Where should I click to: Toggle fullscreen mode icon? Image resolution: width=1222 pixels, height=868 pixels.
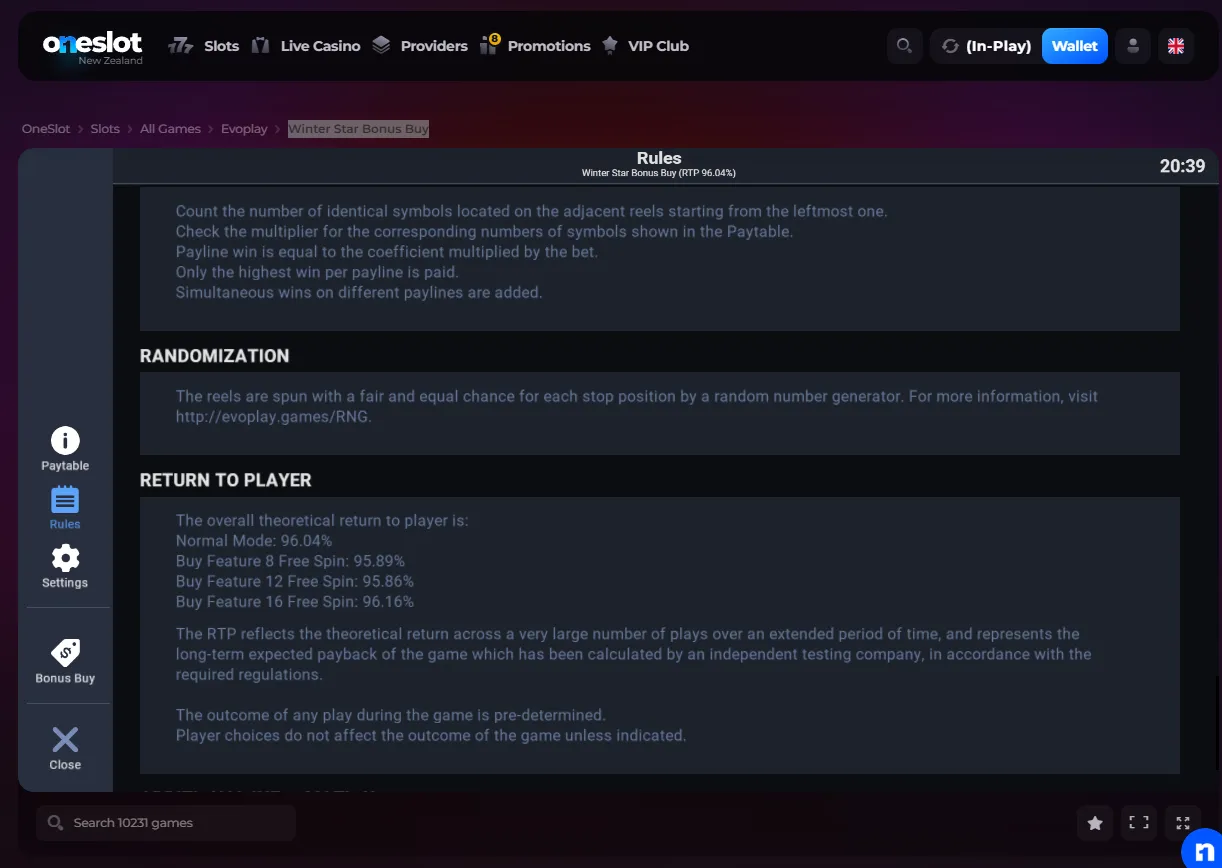point(1139,823)
